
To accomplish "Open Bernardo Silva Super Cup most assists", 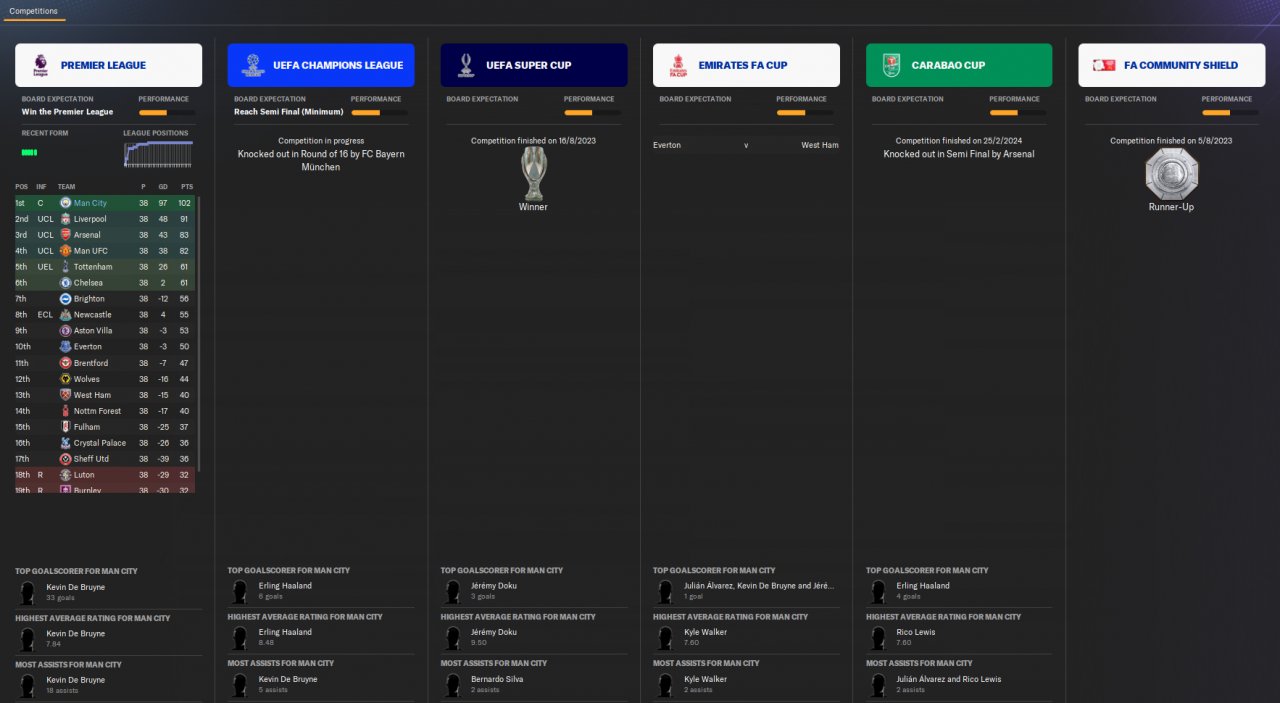I will [498, 678].
